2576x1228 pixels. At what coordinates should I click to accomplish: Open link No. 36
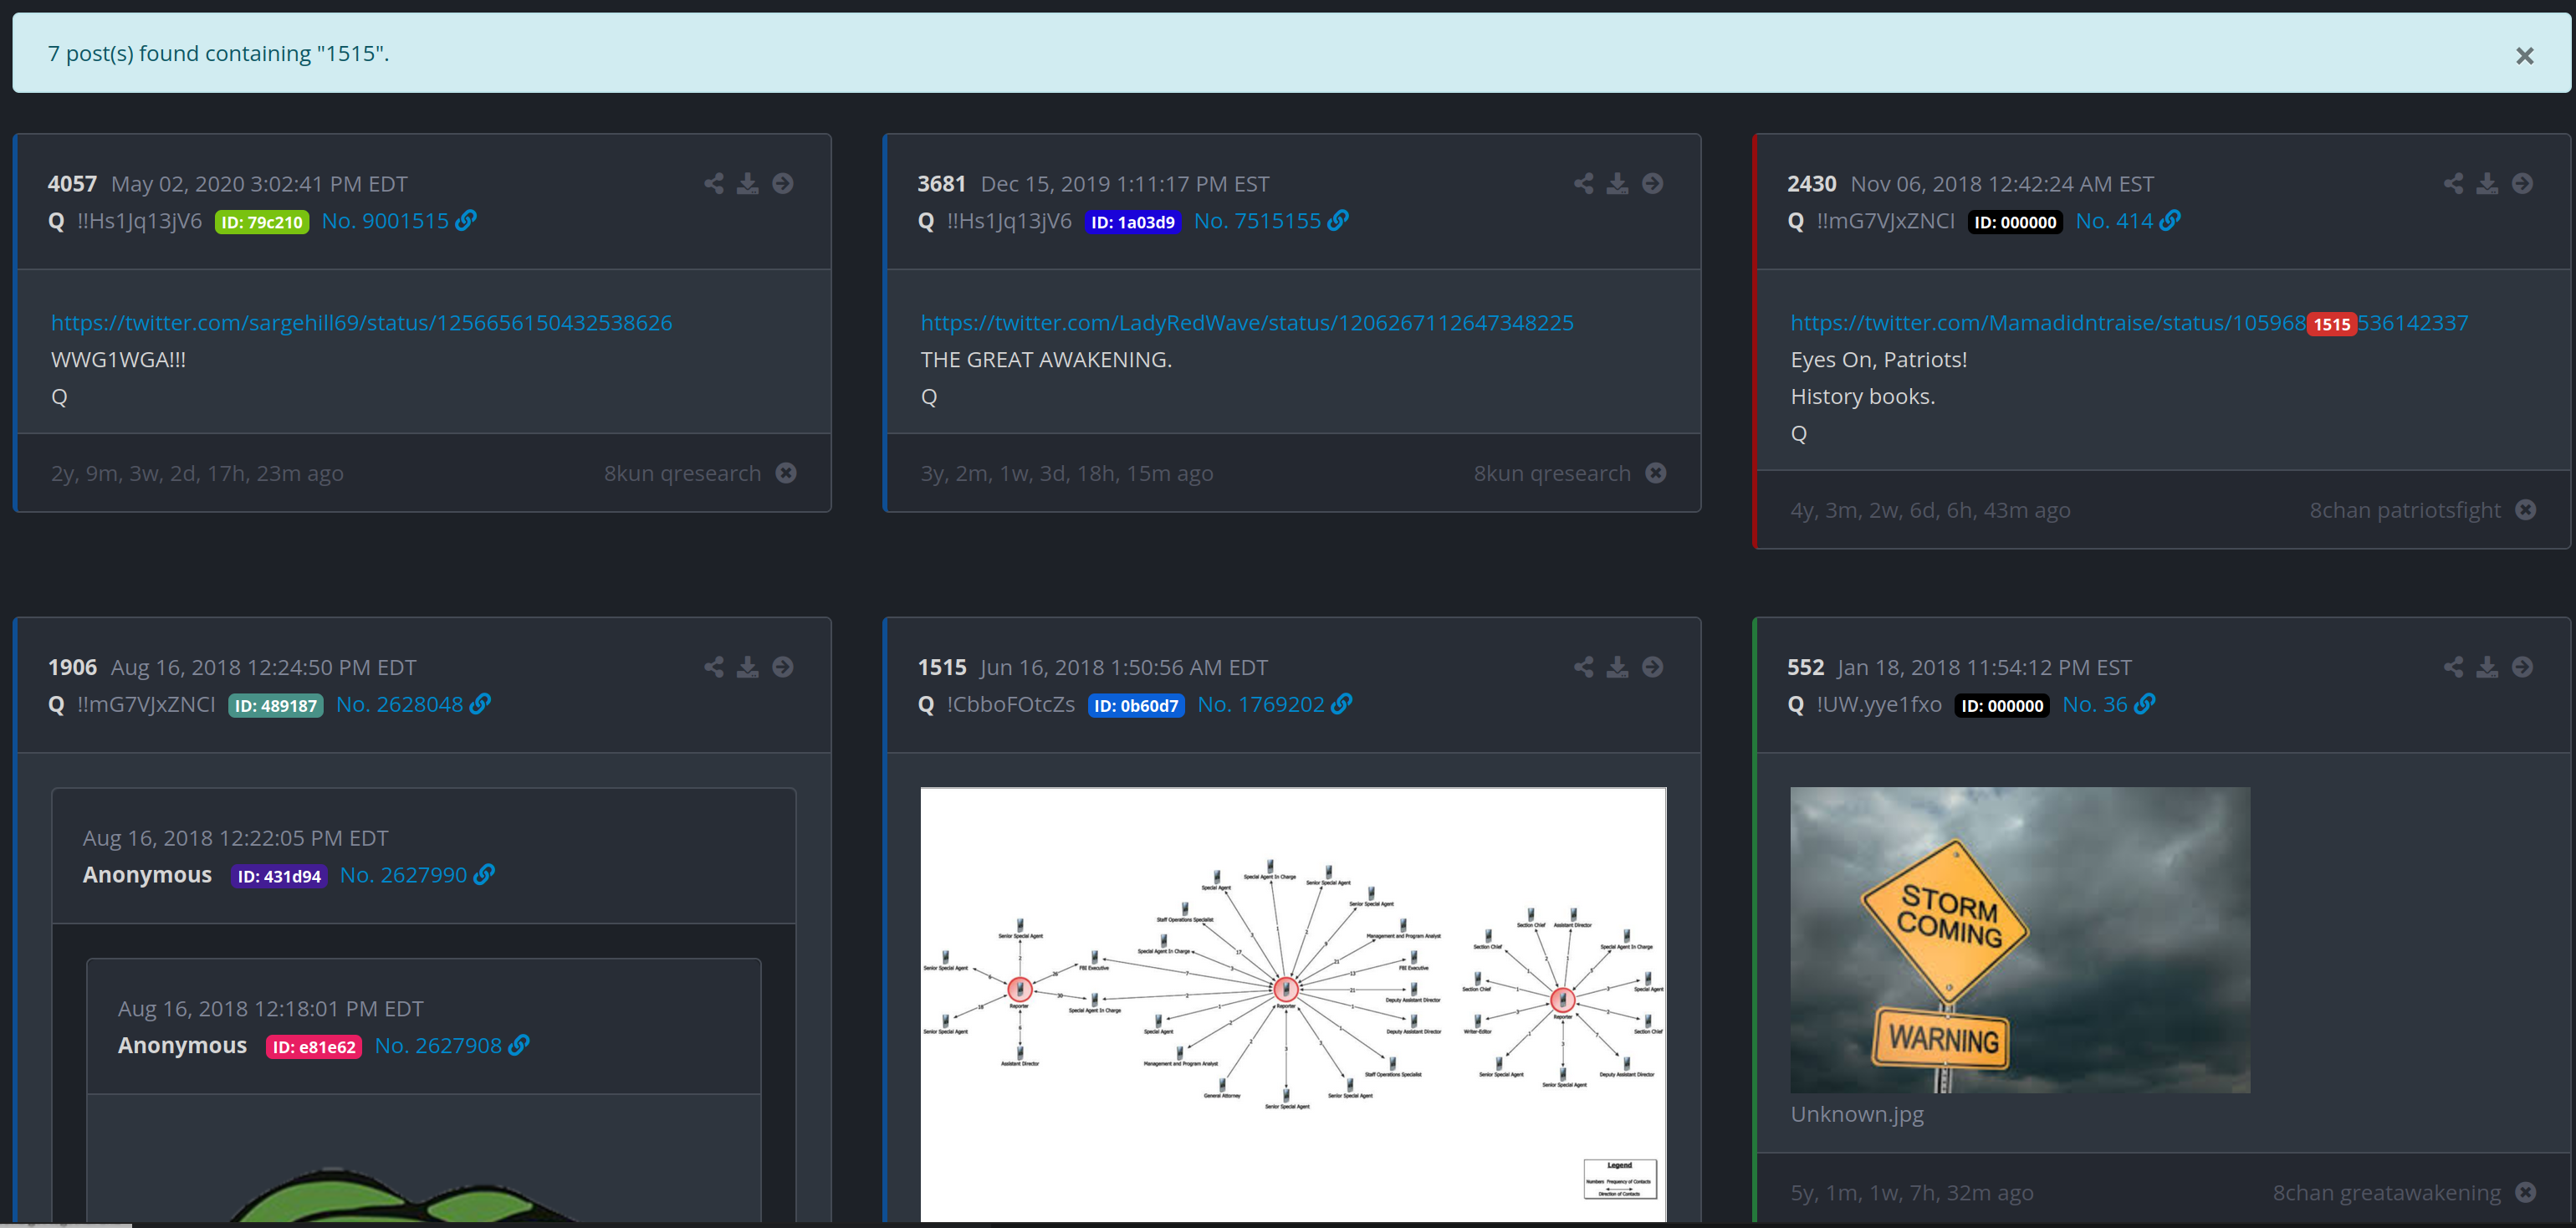coord(2109,705)
